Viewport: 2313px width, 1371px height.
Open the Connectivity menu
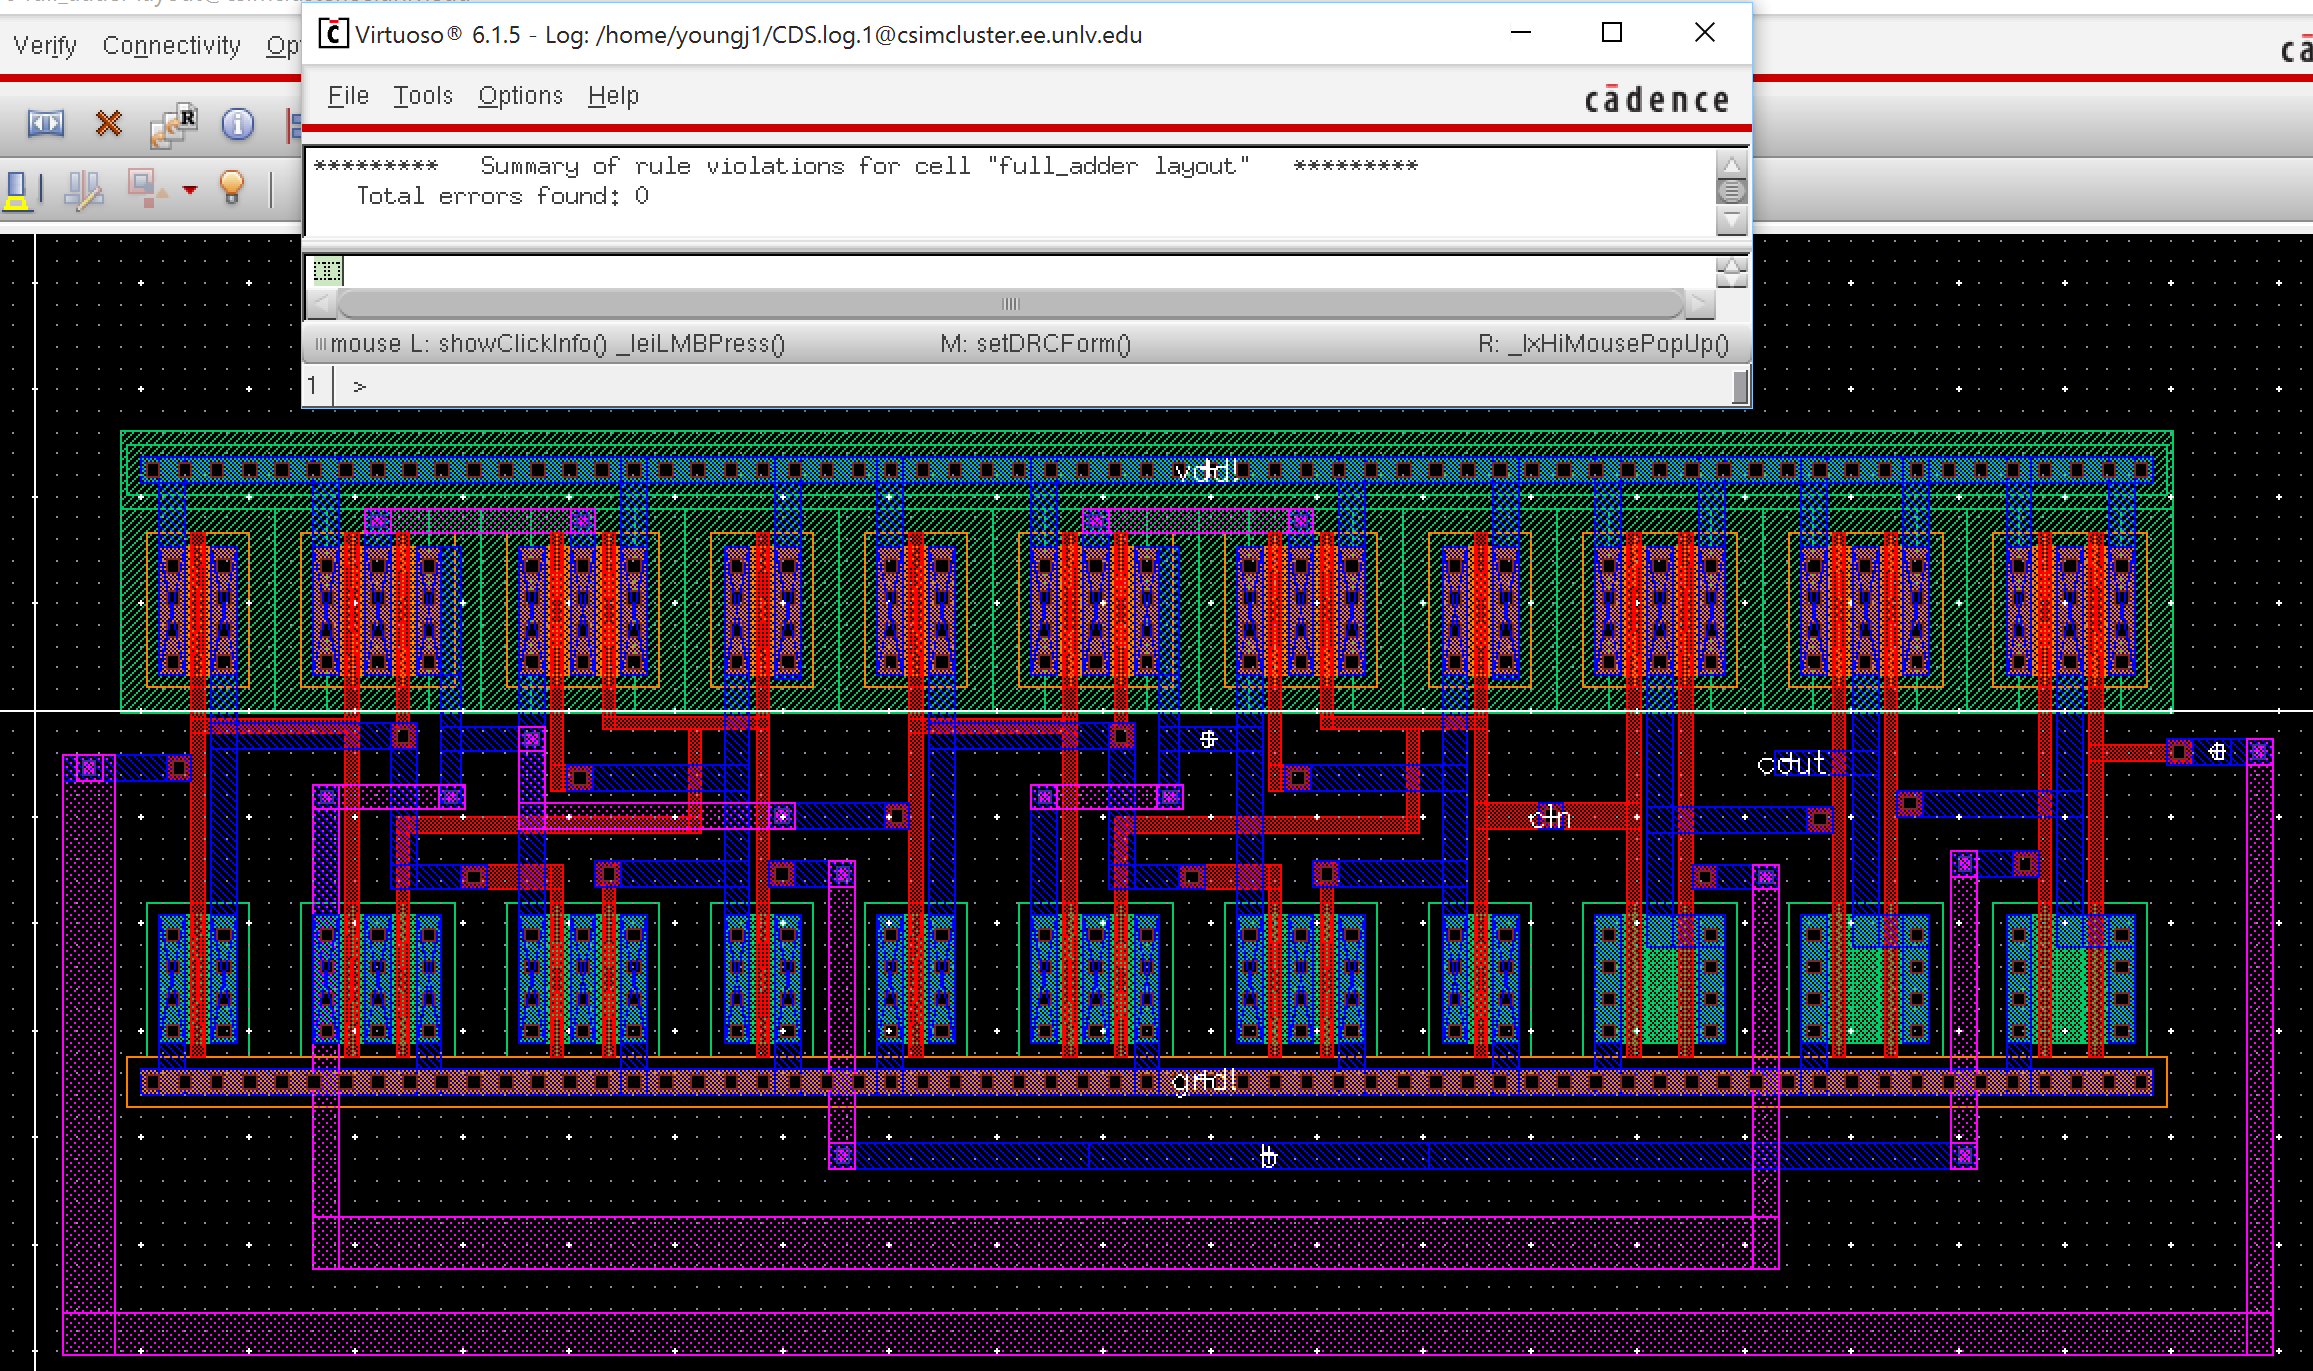click(x=171, y=46)
